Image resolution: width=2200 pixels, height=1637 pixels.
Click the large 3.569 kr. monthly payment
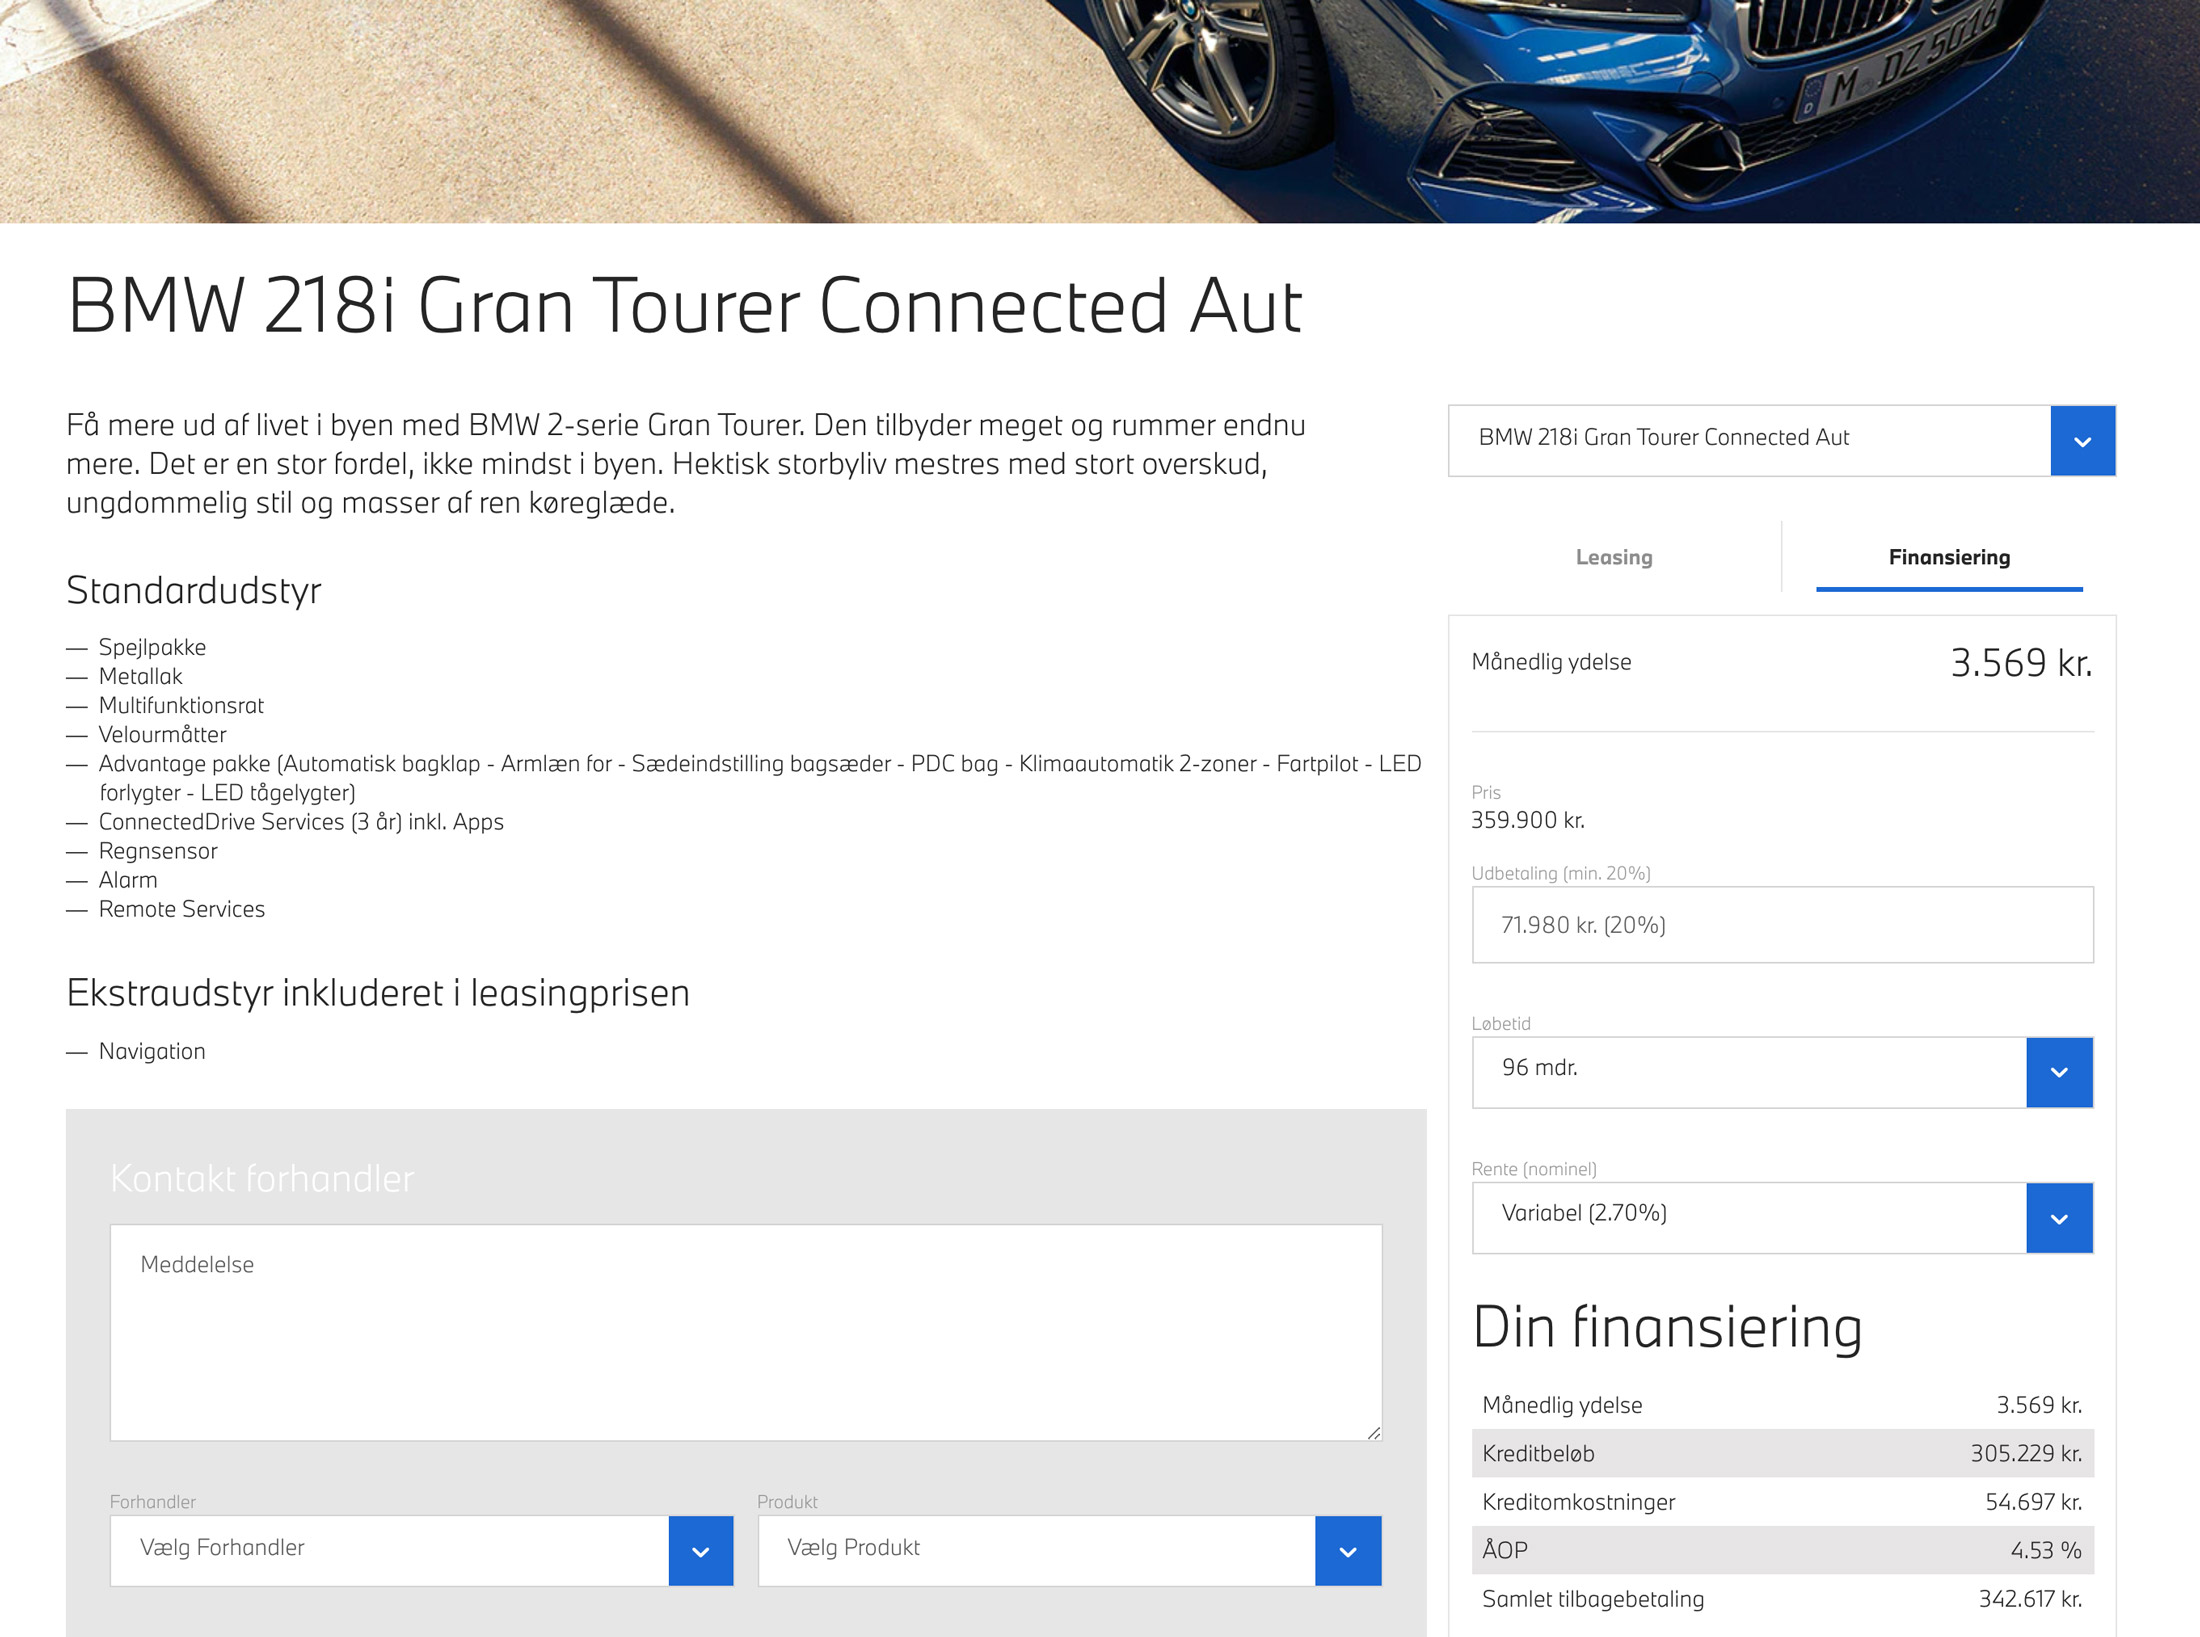pyautogui.click(x=2021, y=663)
